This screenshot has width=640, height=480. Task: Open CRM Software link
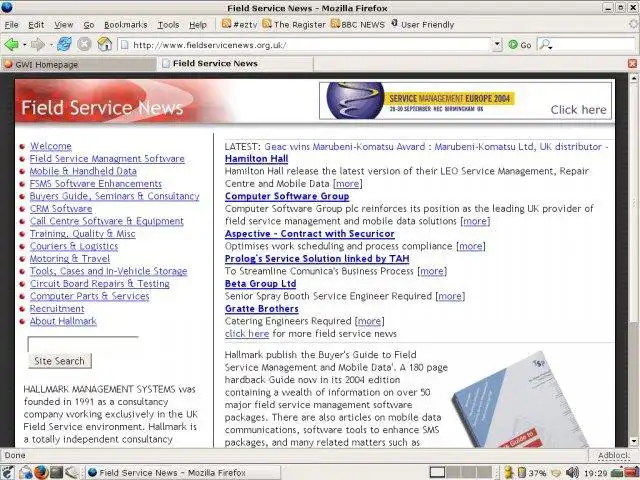(61, 209)
